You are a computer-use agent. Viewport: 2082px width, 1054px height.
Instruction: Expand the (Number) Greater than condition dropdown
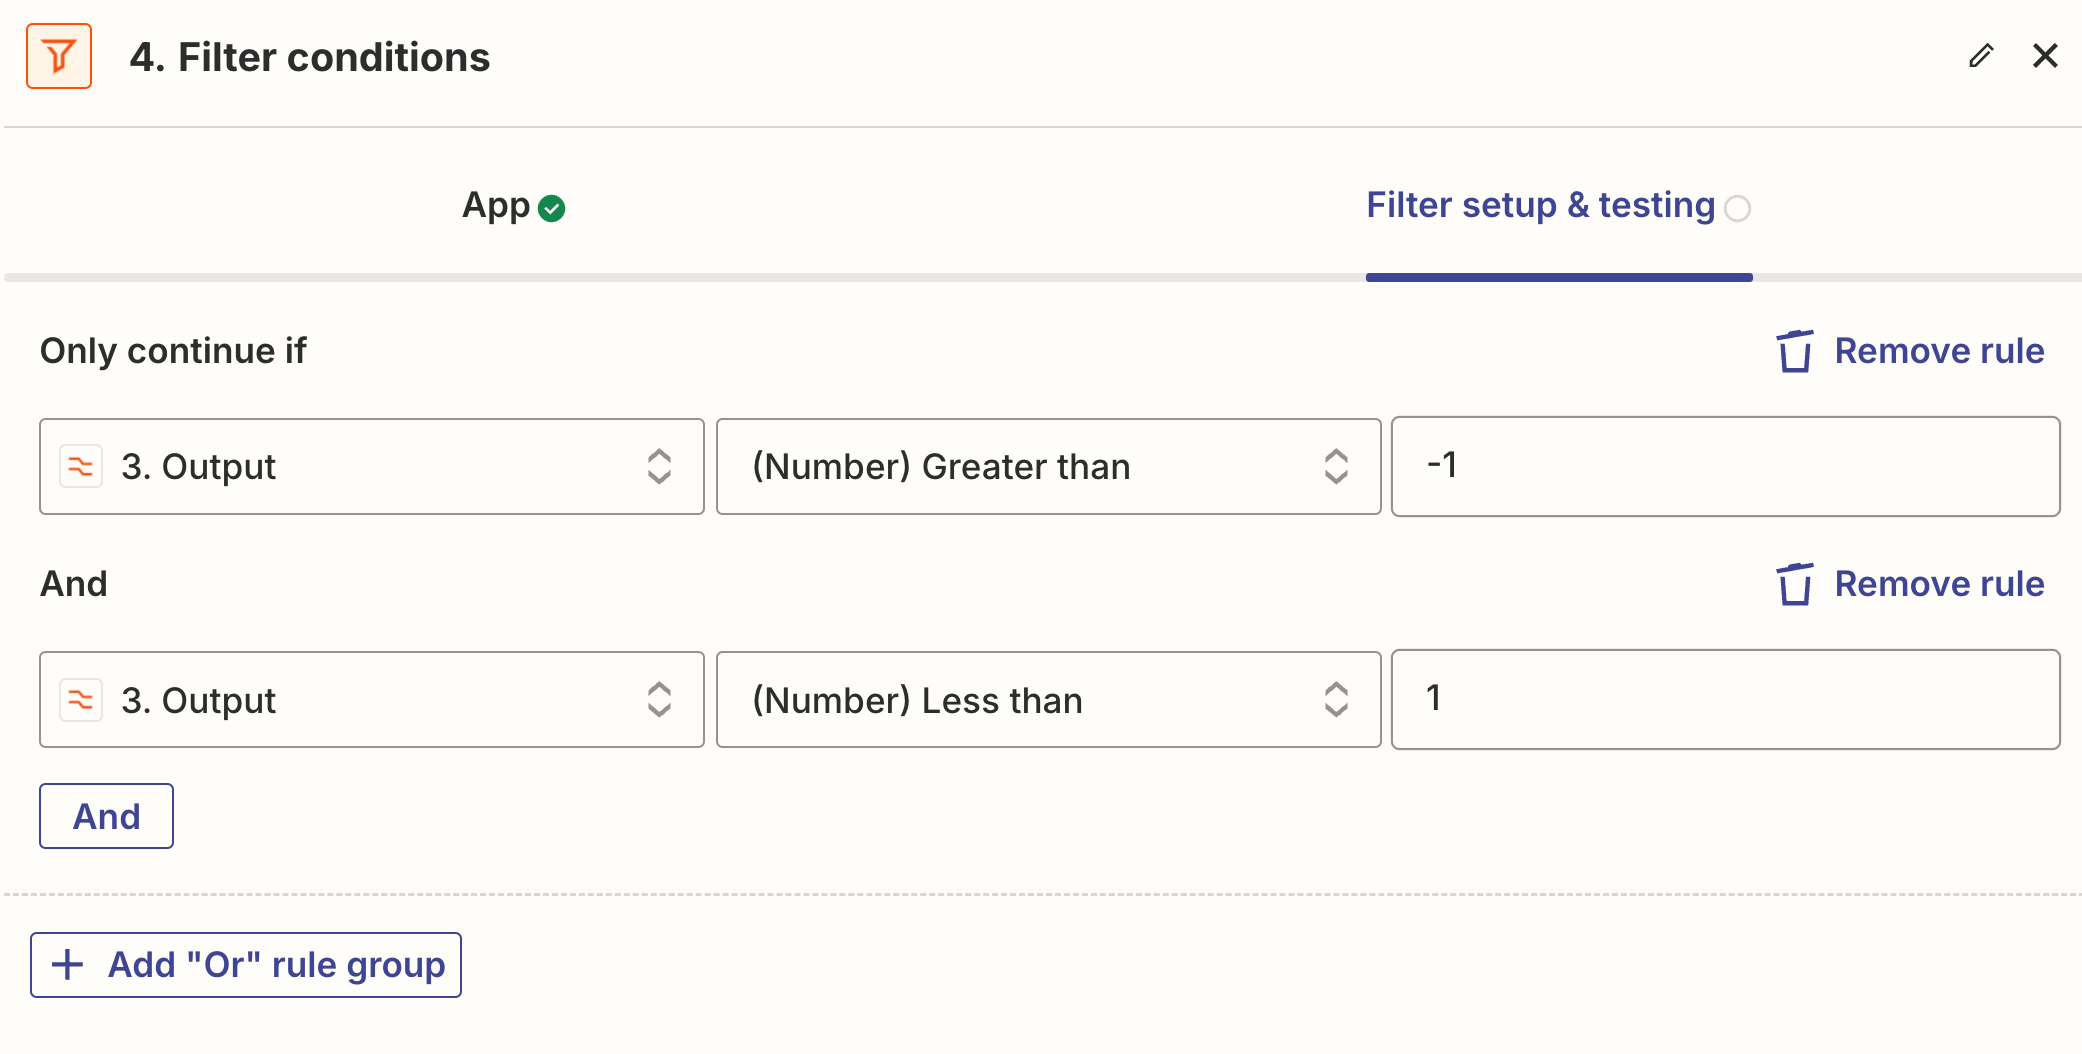(x=1048, y=467)
